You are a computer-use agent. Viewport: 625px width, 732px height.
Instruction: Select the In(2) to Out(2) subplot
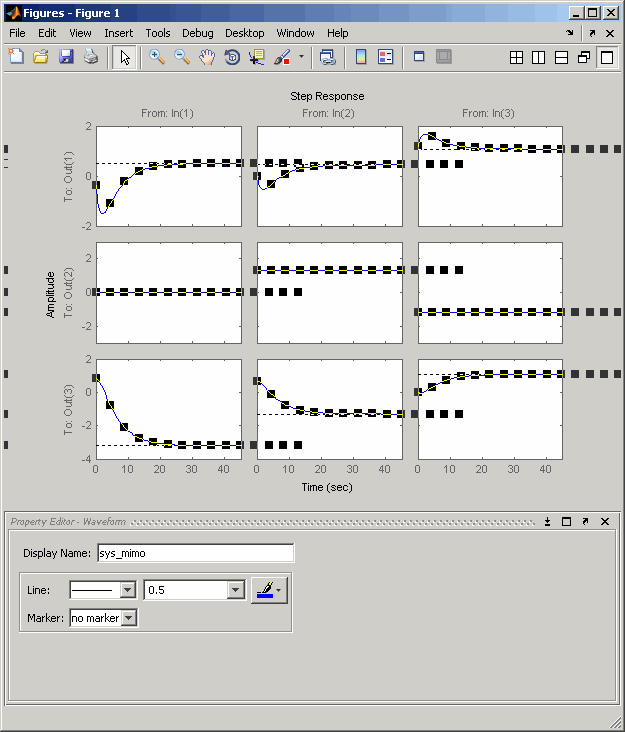pos(330,293)
